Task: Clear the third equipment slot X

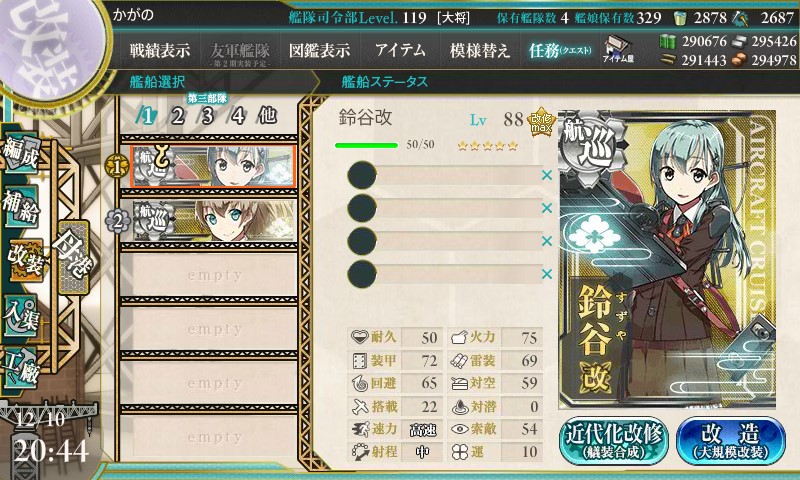Action: coord(547,241)
